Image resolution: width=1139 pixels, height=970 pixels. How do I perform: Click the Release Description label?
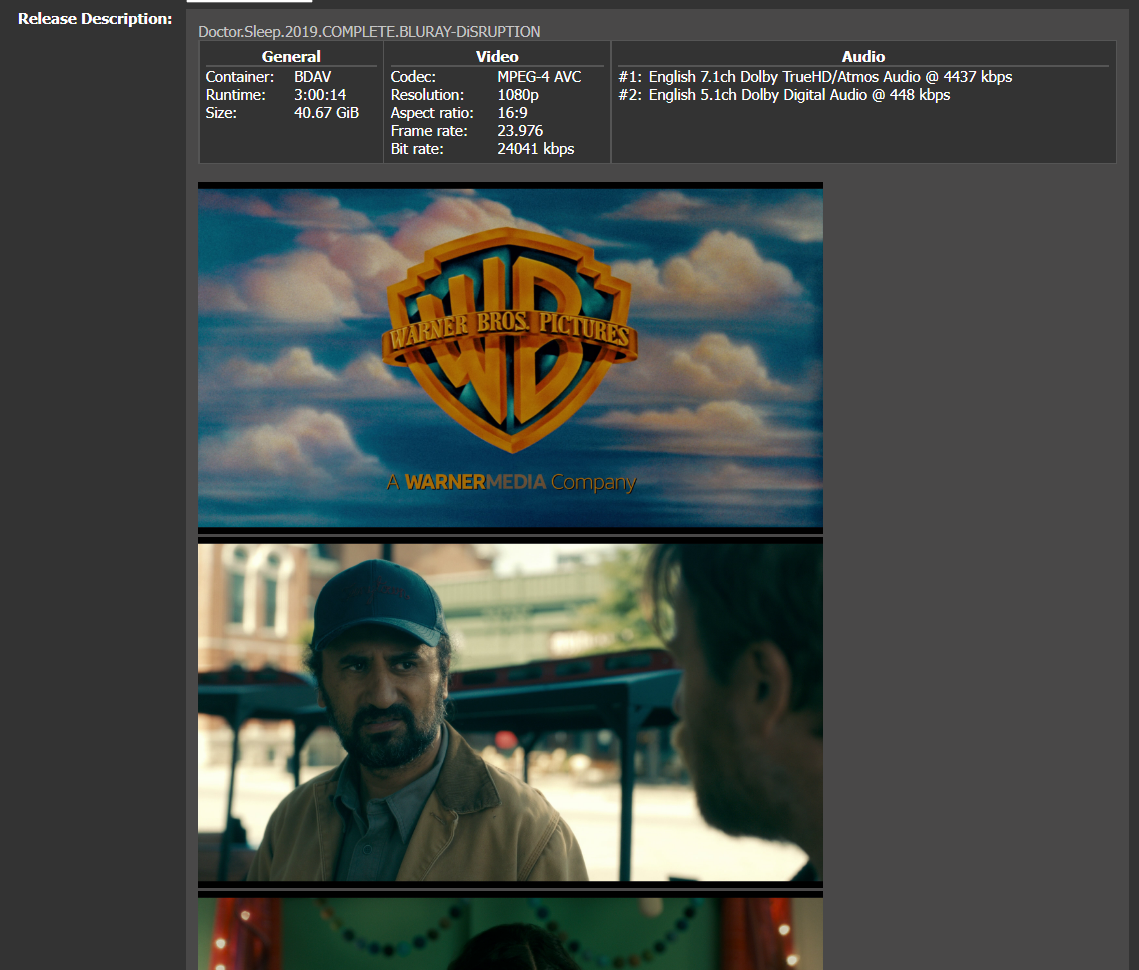(95, 19)
